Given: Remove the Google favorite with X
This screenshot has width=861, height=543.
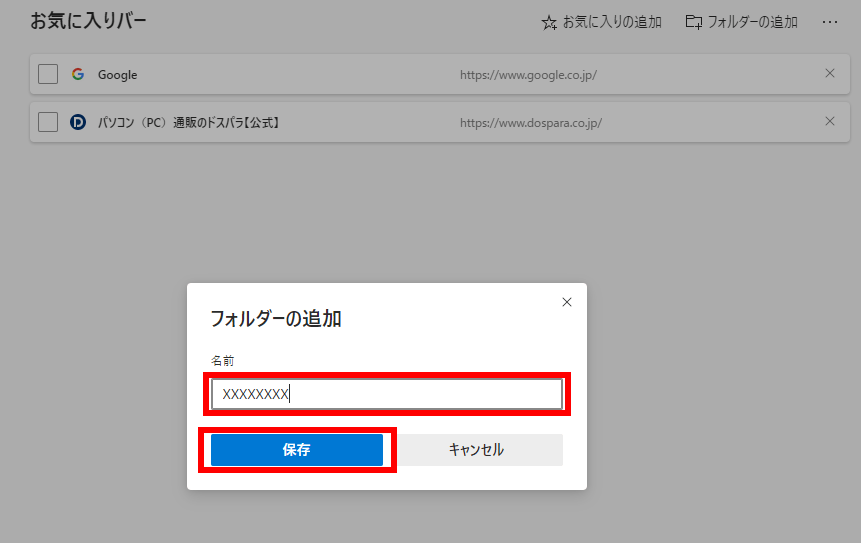Looking at the screenshot, I should 830,74.
